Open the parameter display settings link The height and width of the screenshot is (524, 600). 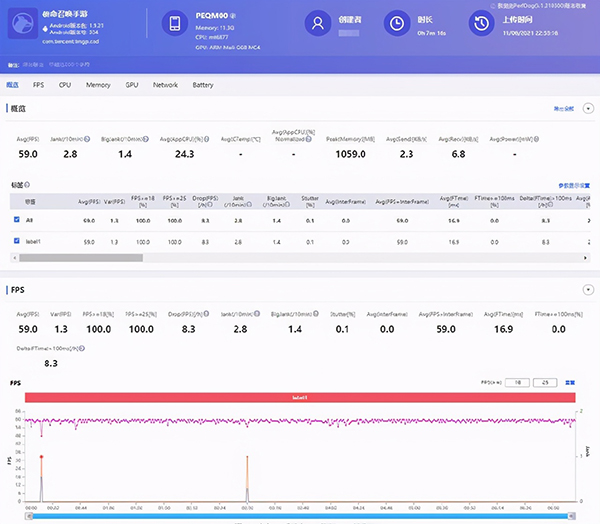(x=572, y=186)
